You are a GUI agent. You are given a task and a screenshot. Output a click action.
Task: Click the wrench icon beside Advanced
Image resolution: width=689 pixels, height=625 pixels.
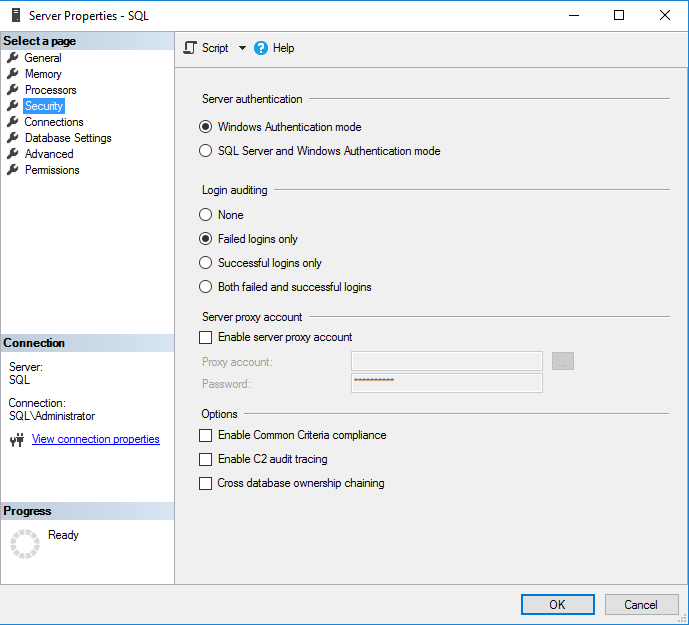tap(13, 154)
